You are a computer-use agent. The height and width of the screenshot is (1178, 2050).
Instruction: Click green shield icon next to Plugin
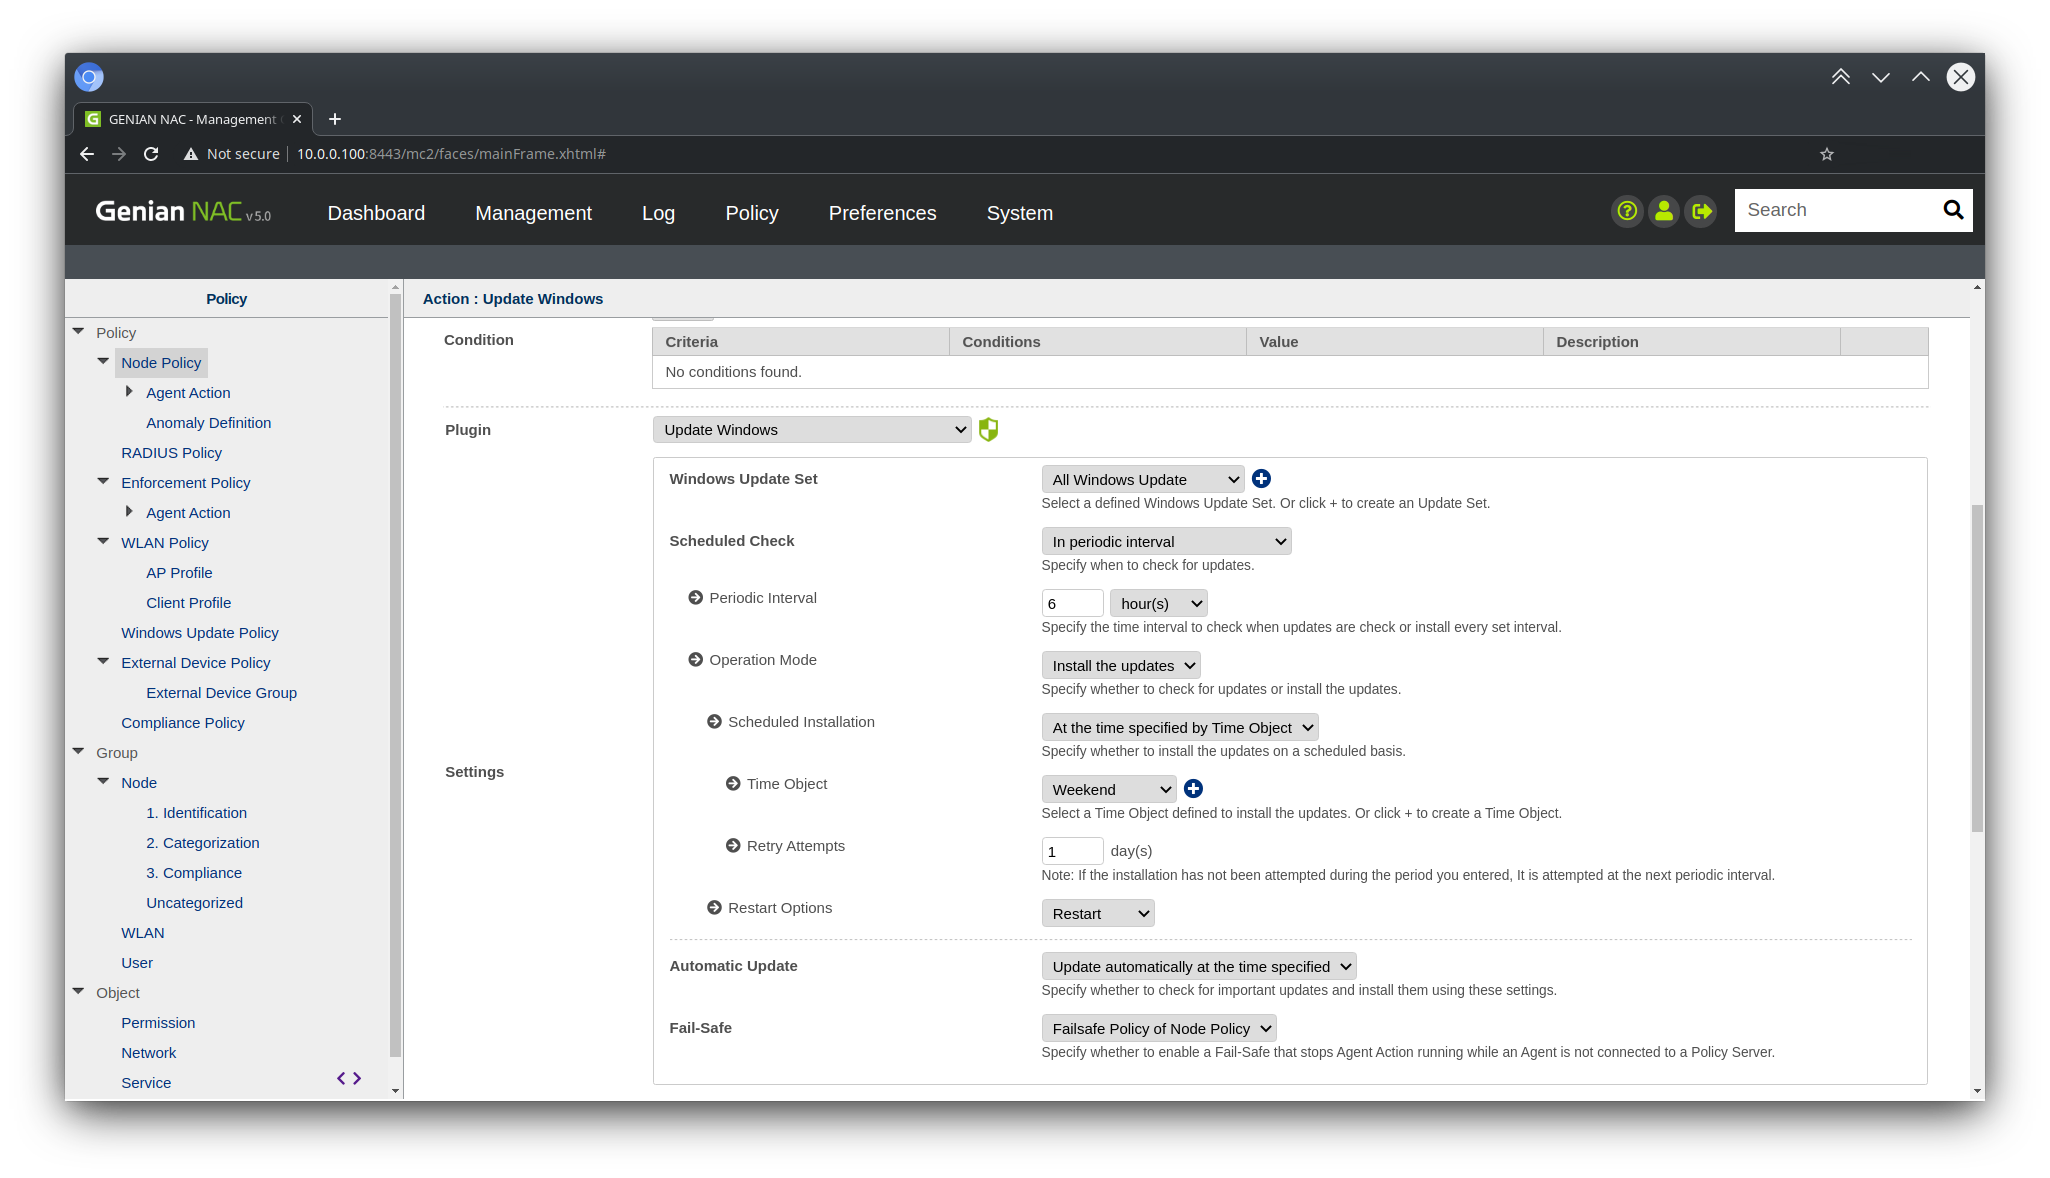coord(988,430)
